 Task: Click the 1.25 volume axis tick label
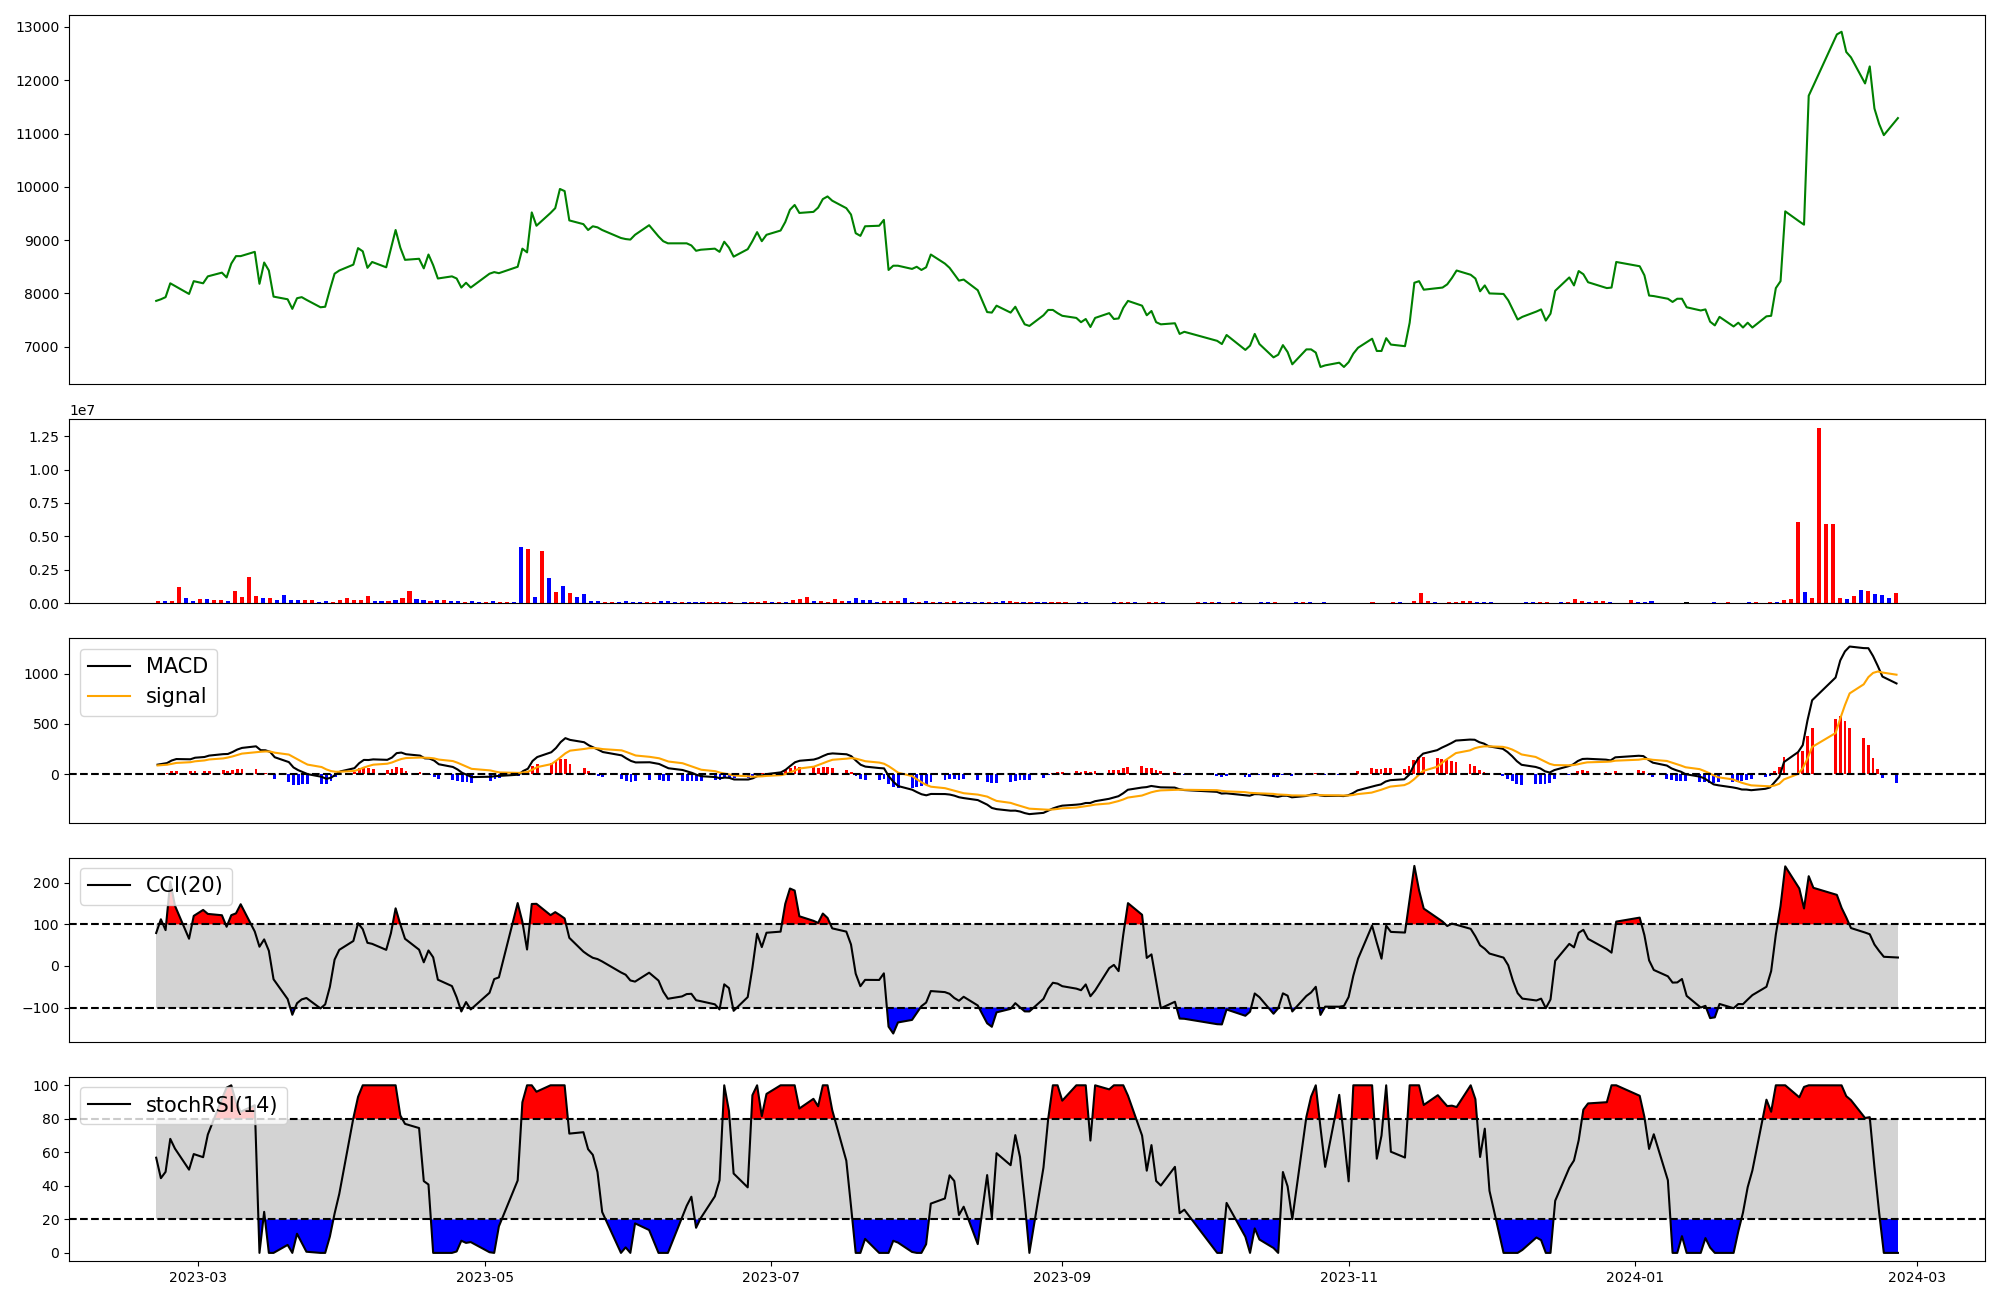(43, 437)
